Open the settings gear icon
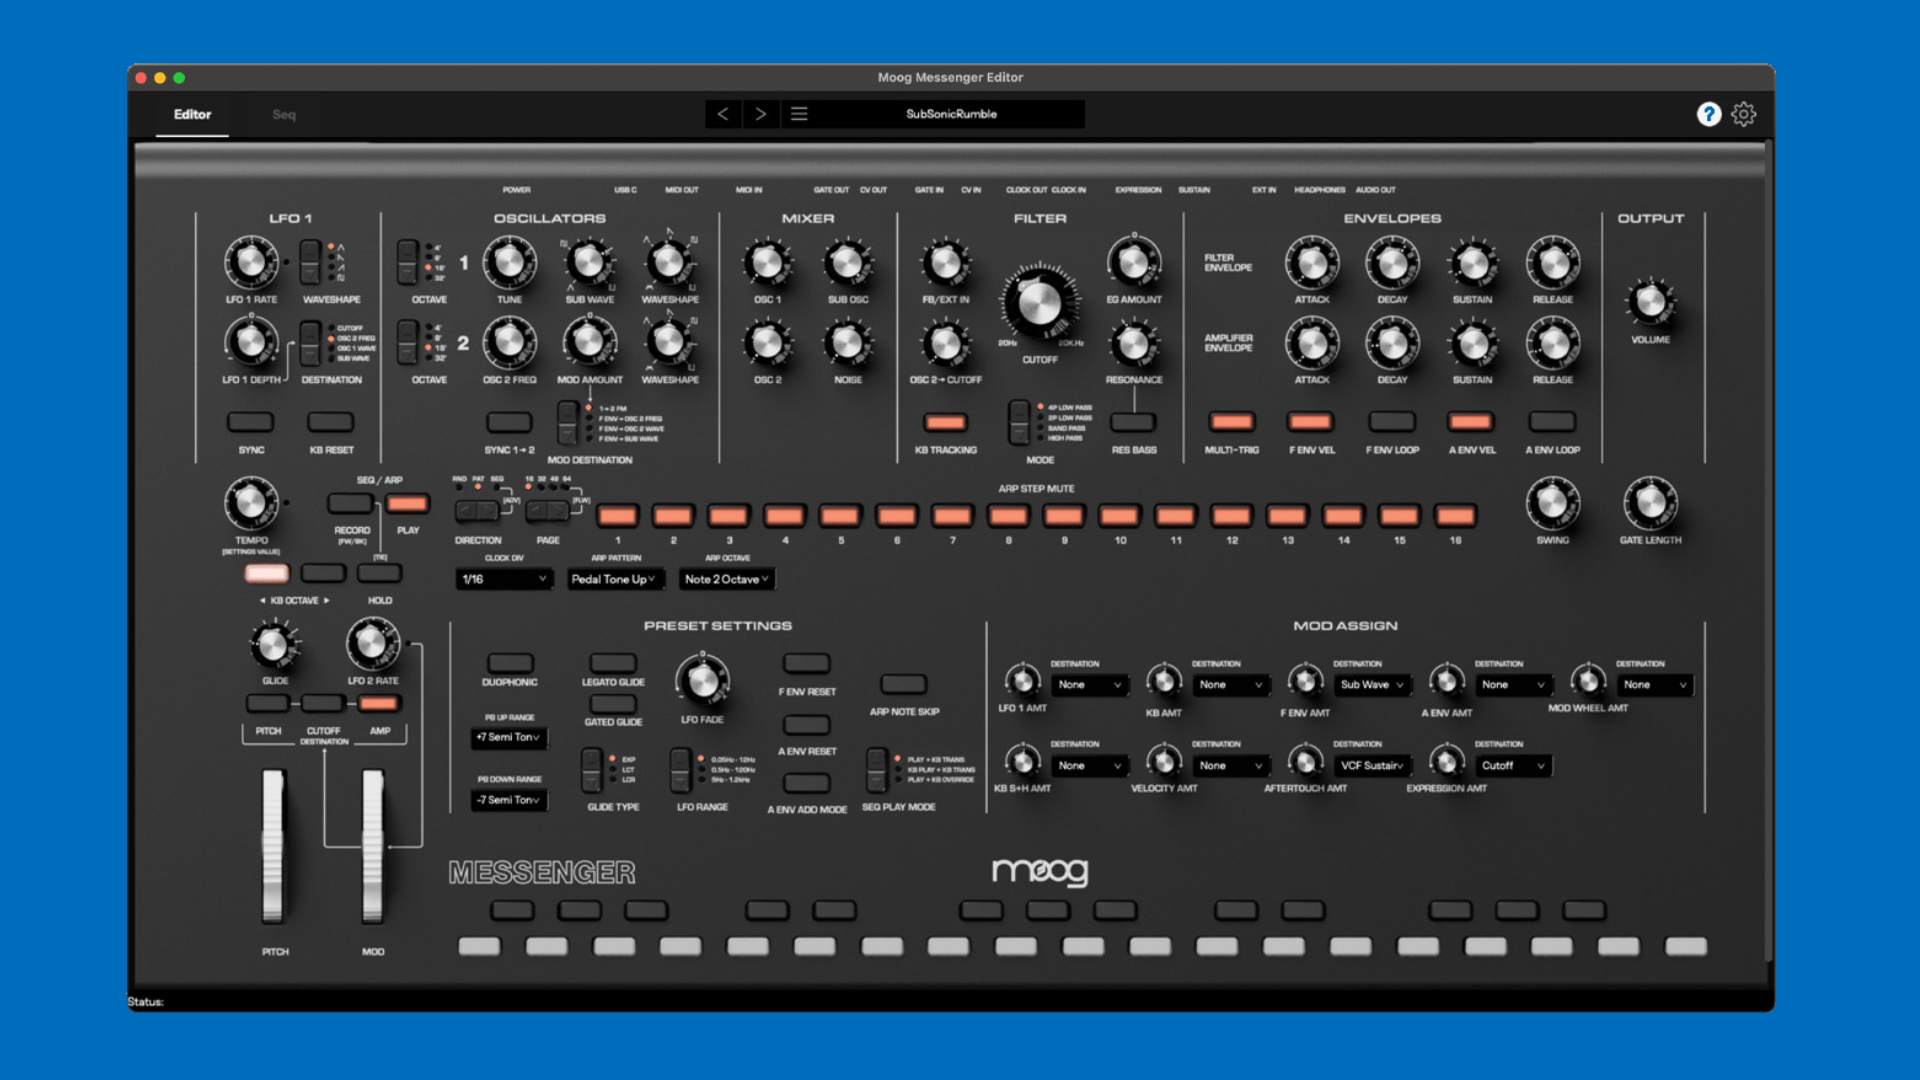Viewport: 1920px width, 1080px height. click(1743, 114)
